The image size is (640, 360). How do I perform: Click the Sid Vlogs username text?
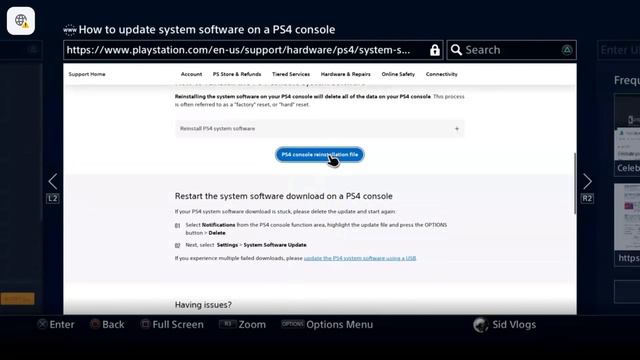(x=514, y=324)
